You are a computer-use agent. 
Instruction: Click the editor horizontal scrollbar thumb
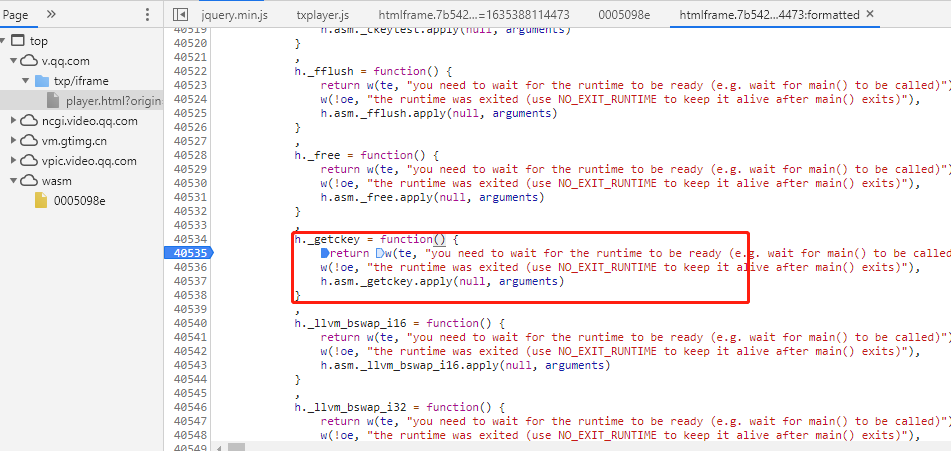(237, 447)
